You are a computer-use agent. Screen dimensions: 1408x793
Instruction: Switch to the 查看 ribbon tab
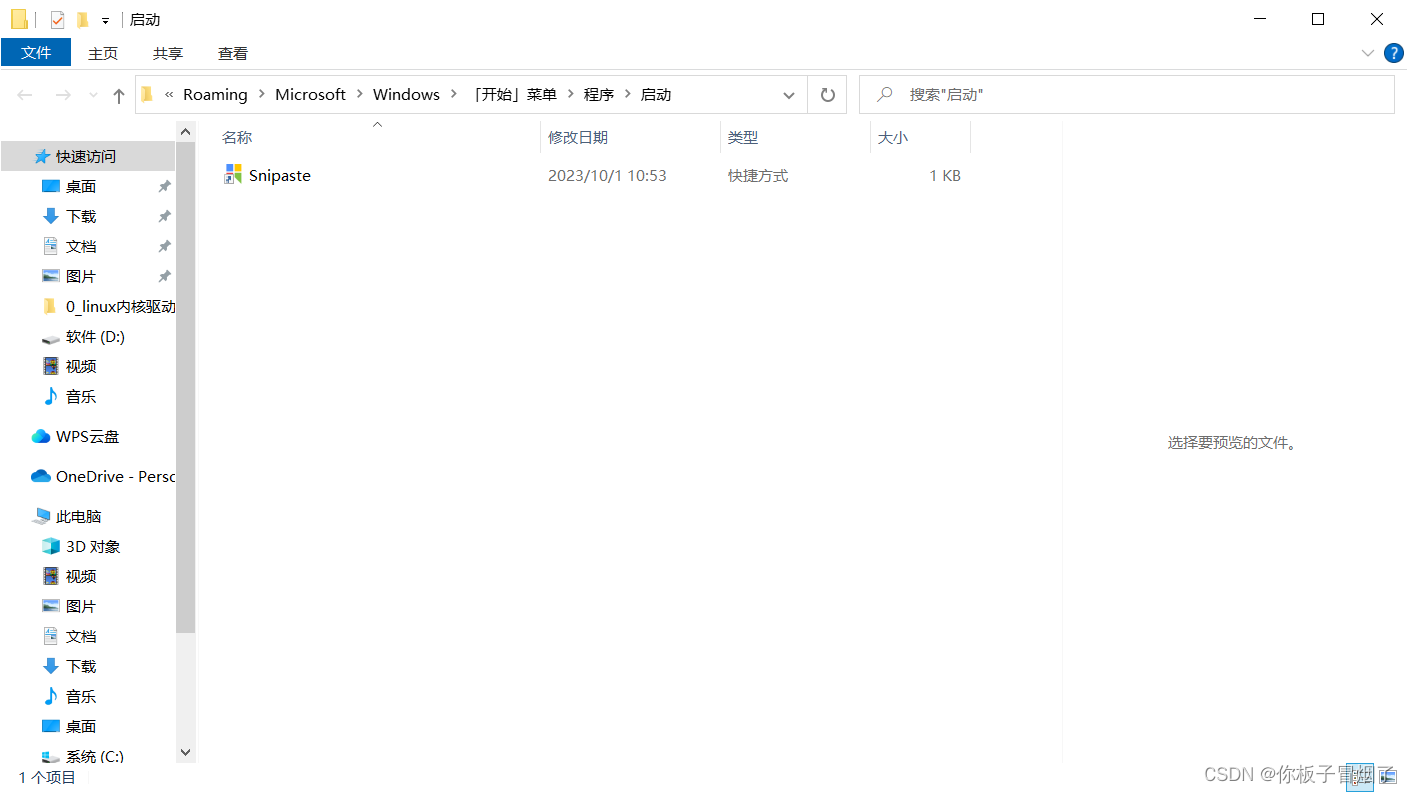(x=232, y=53)
